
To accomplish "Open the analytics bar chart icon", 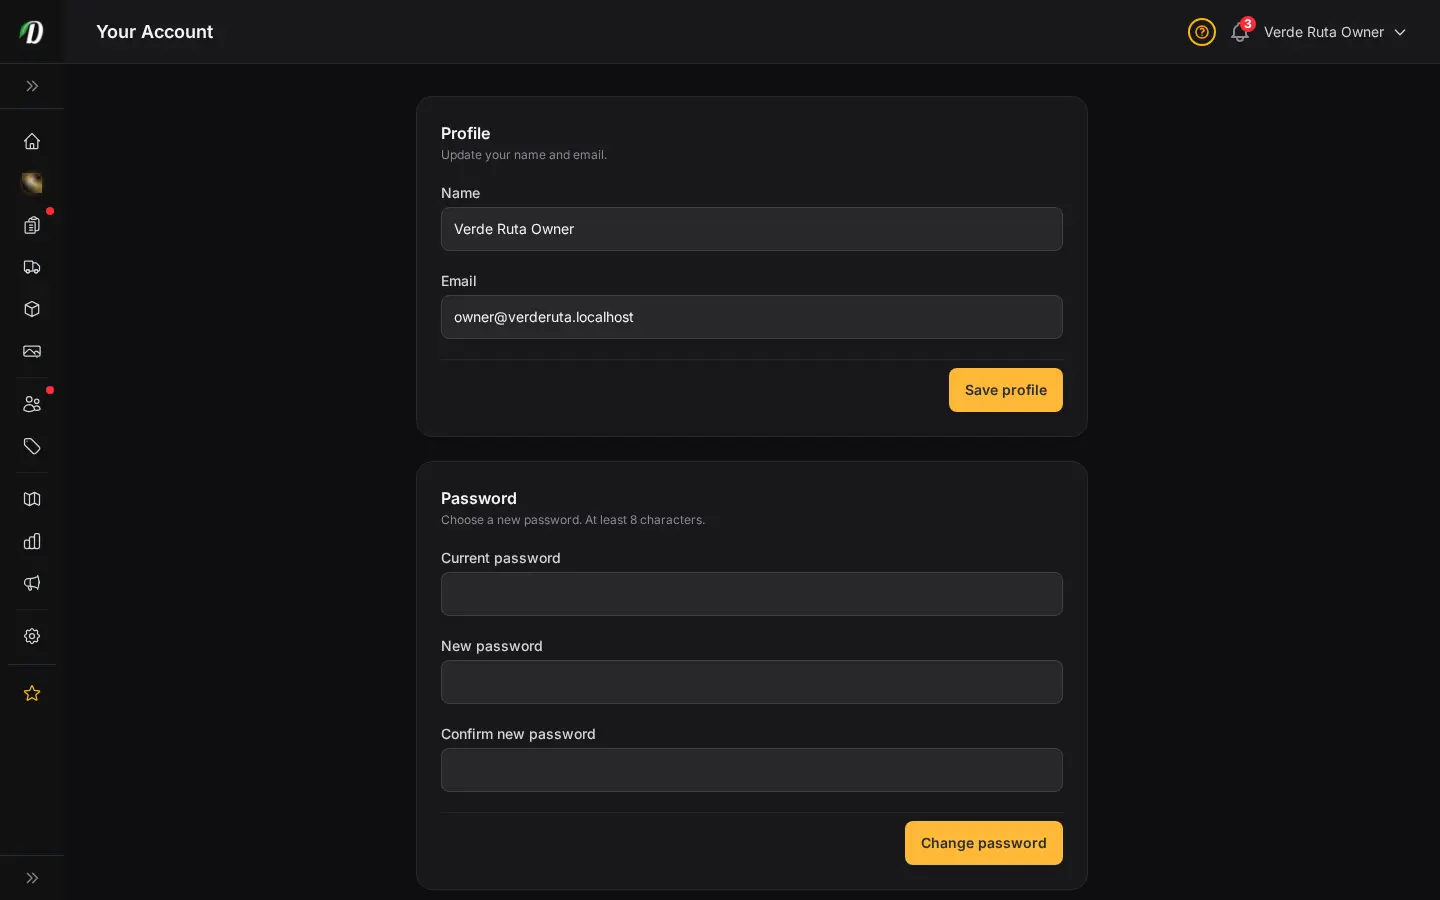I will [x=32, y=541].
